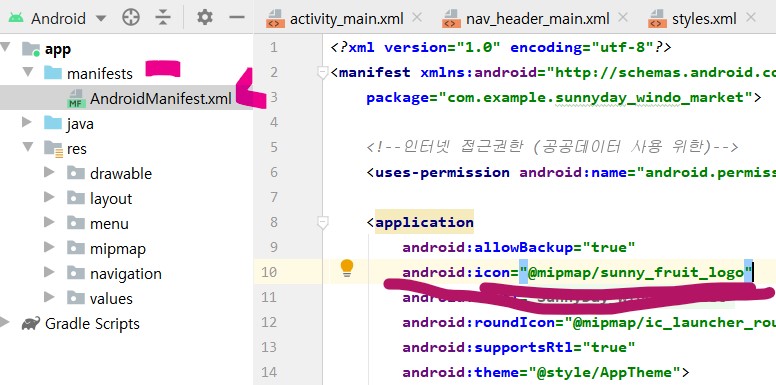Select AndroidManifest.xml in the project tree

[161, 98]
